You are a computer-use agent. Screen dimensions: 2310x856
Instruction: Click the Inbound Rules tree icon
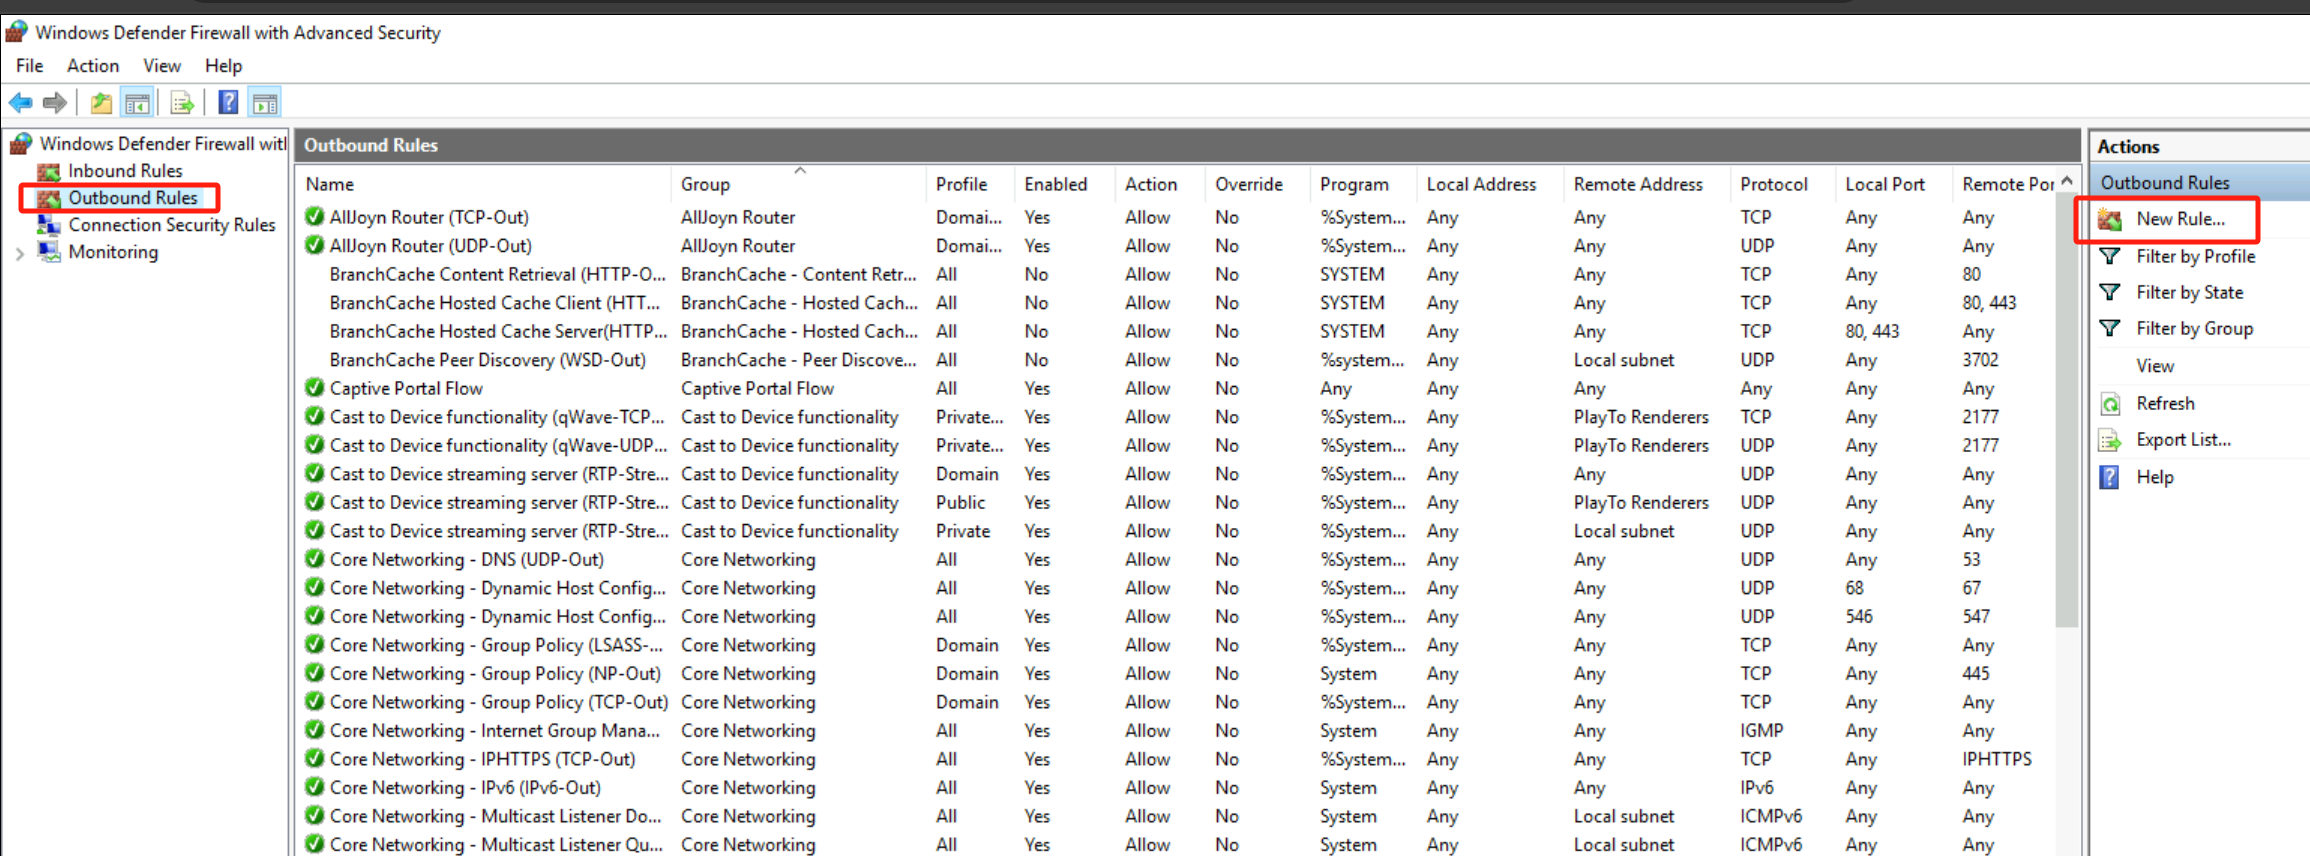click(49, 171)
